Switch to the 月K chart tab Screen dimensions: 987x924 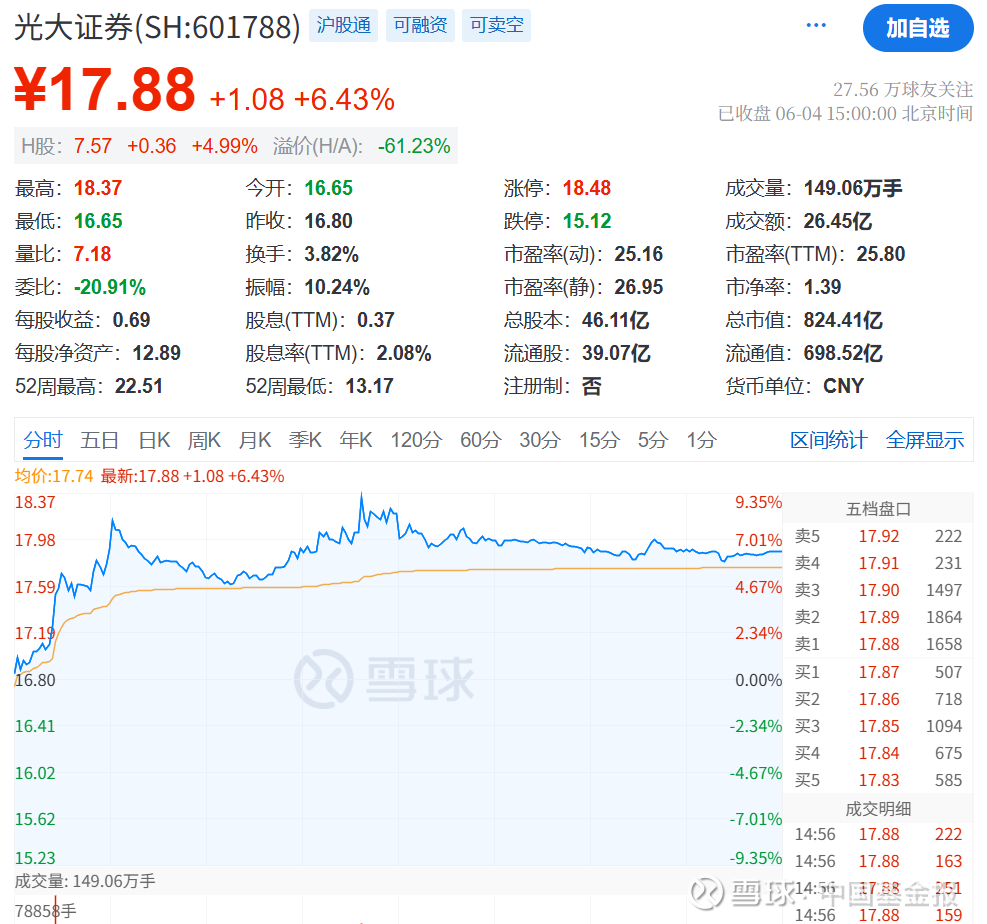click(x=255, y=439)
